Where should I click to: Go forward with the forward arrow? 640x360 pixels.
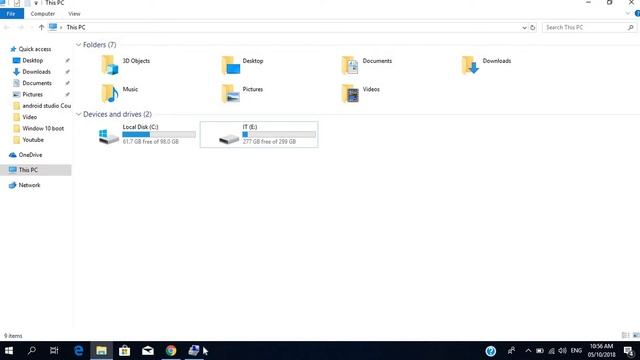(x=21, y=27)
